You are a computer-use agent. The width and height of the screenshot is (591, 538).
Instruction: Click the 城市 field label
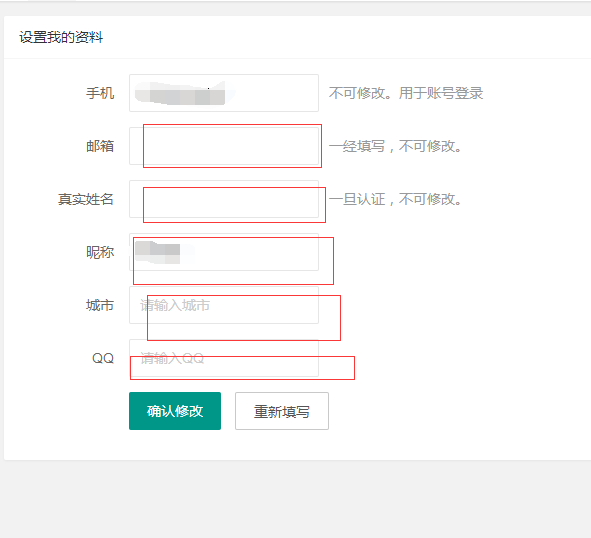click(100, 305)
